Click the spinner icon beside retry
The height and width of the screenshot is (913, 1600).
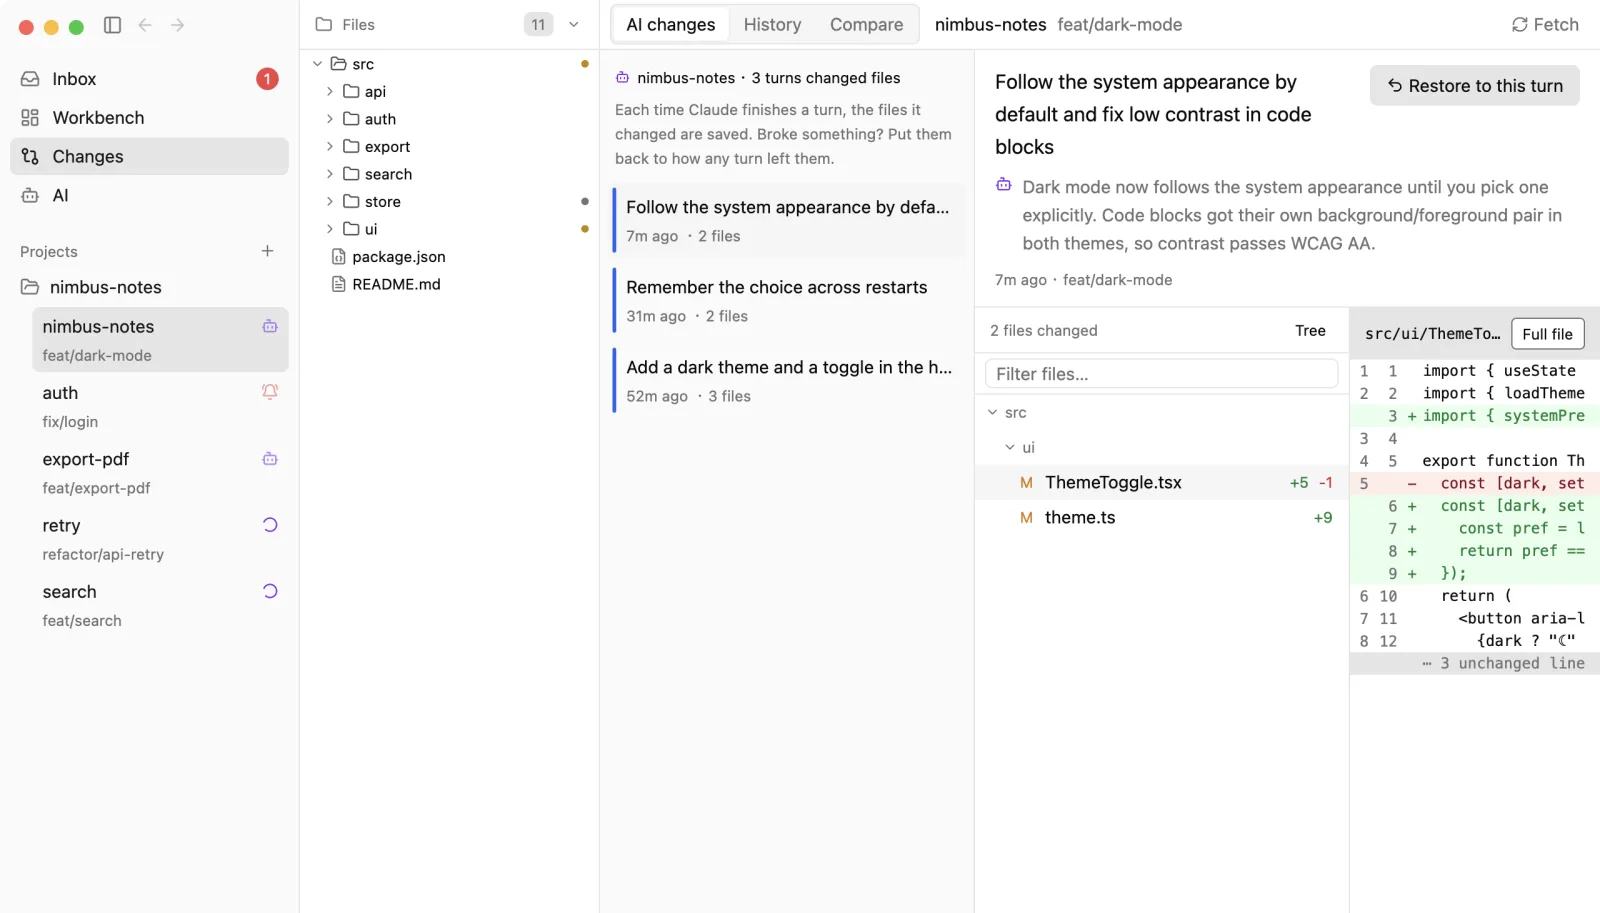point(270,525)
